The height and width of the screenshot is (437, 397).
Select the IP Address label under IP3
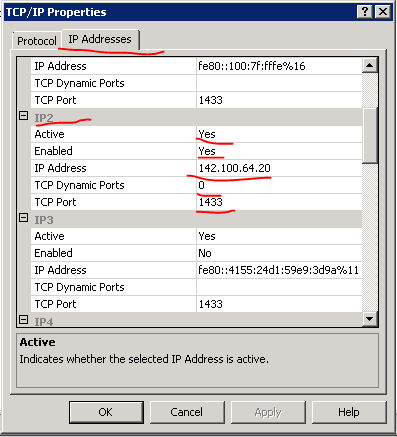click(60, 270)
